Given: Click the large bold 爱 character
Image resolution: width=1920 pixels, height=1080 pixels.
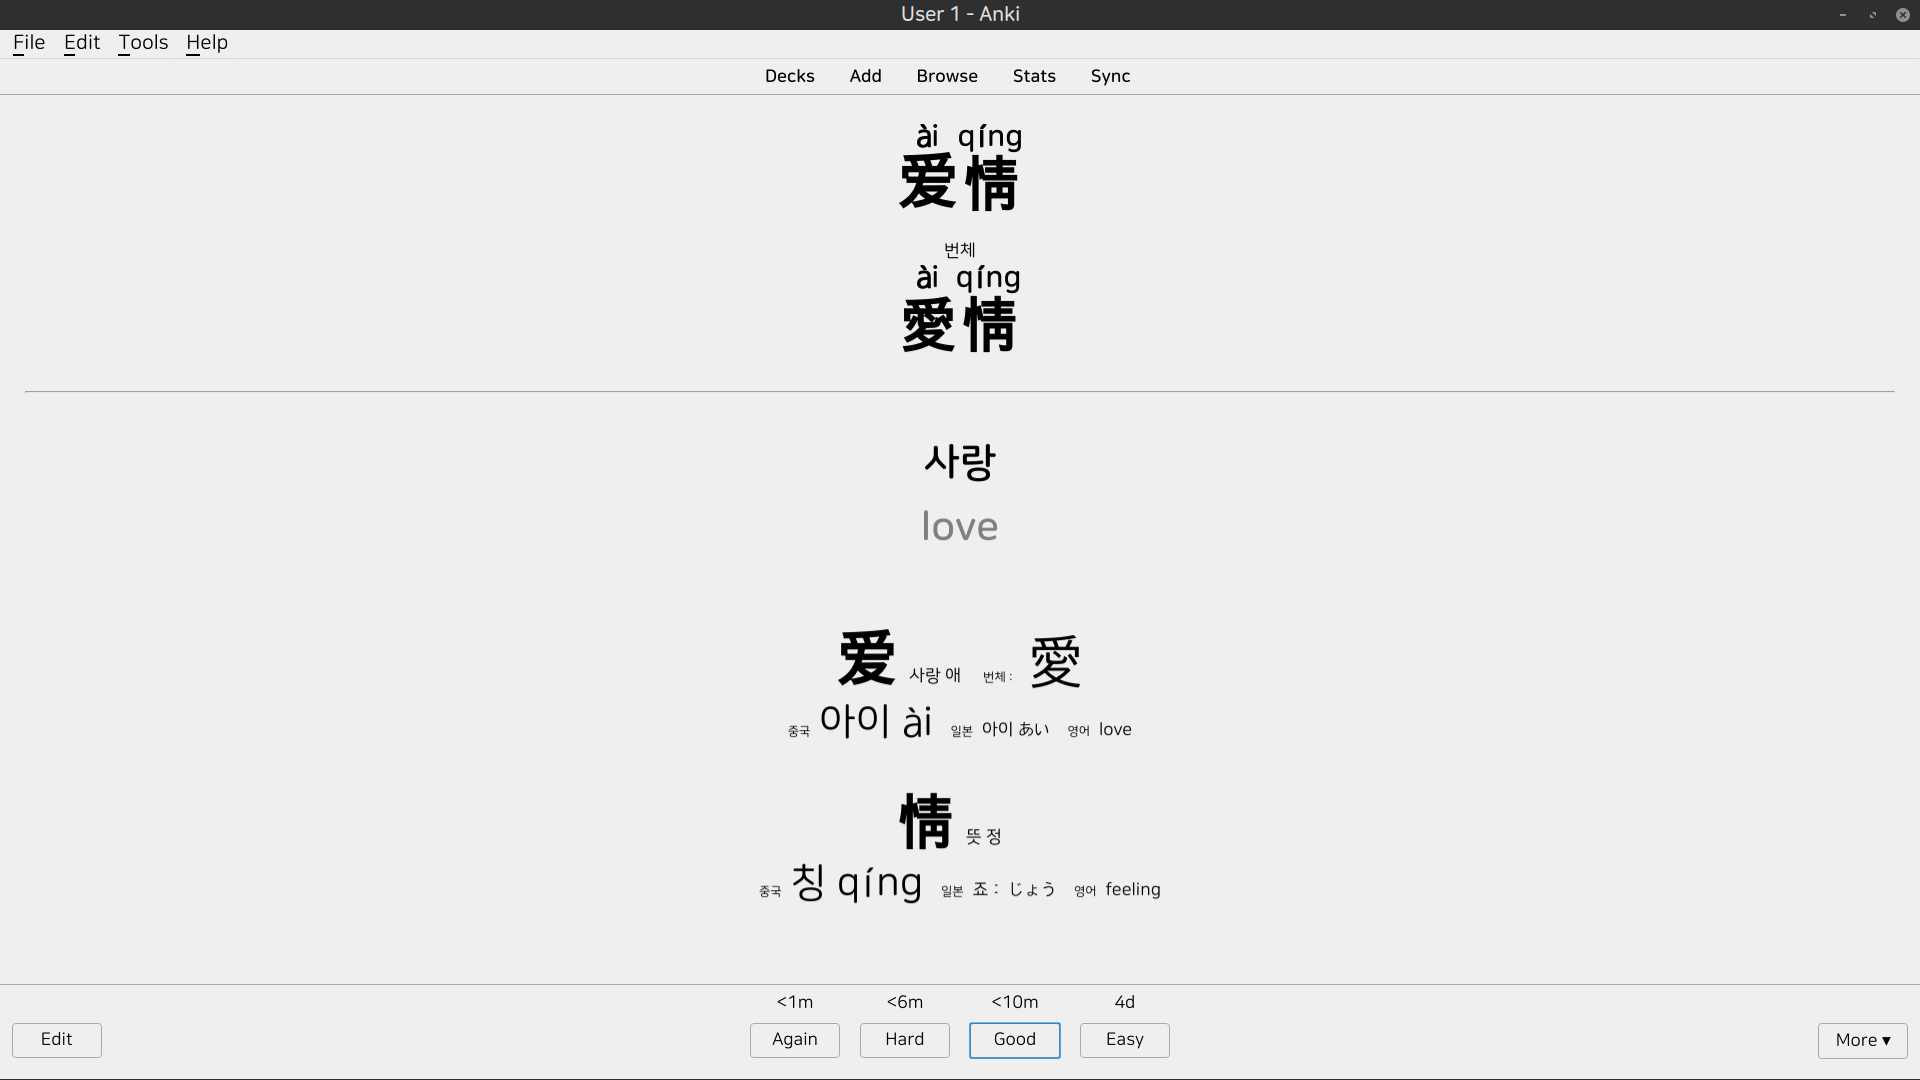Looking at the screenshot, I should [x=866, y=658].
